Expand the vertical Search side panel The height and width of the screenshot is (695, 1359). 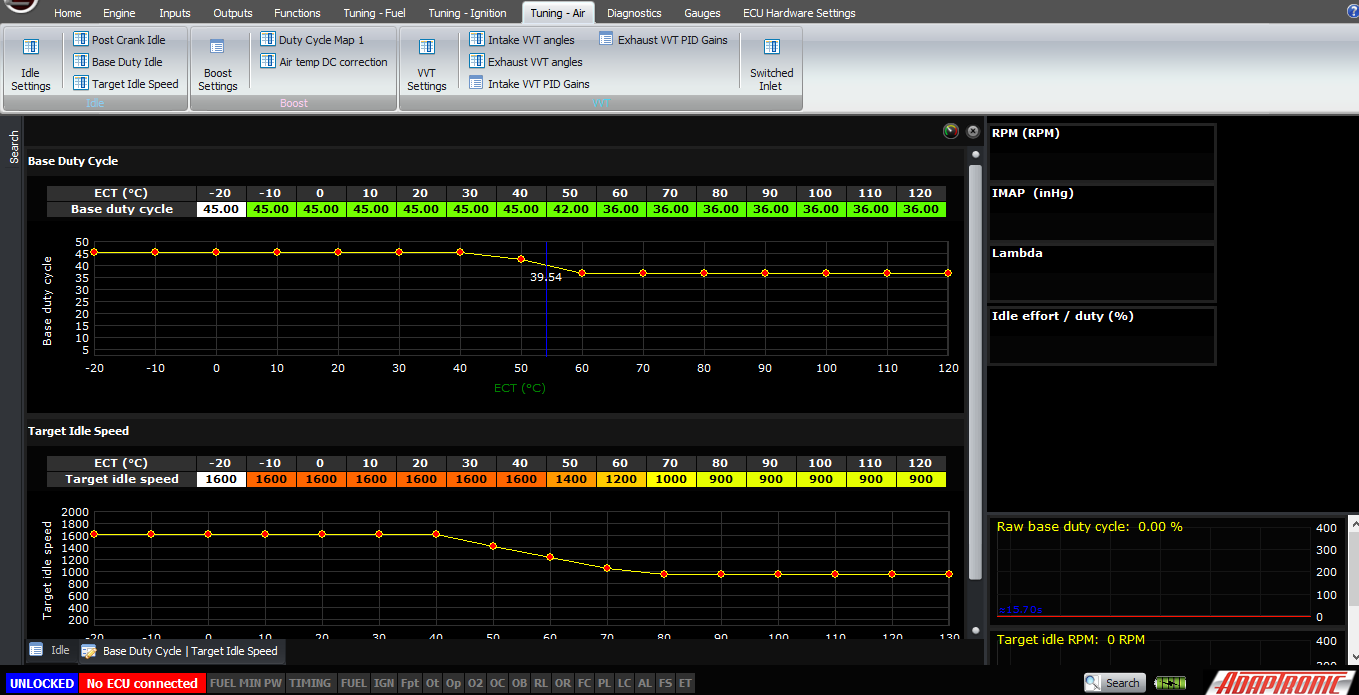14,147
